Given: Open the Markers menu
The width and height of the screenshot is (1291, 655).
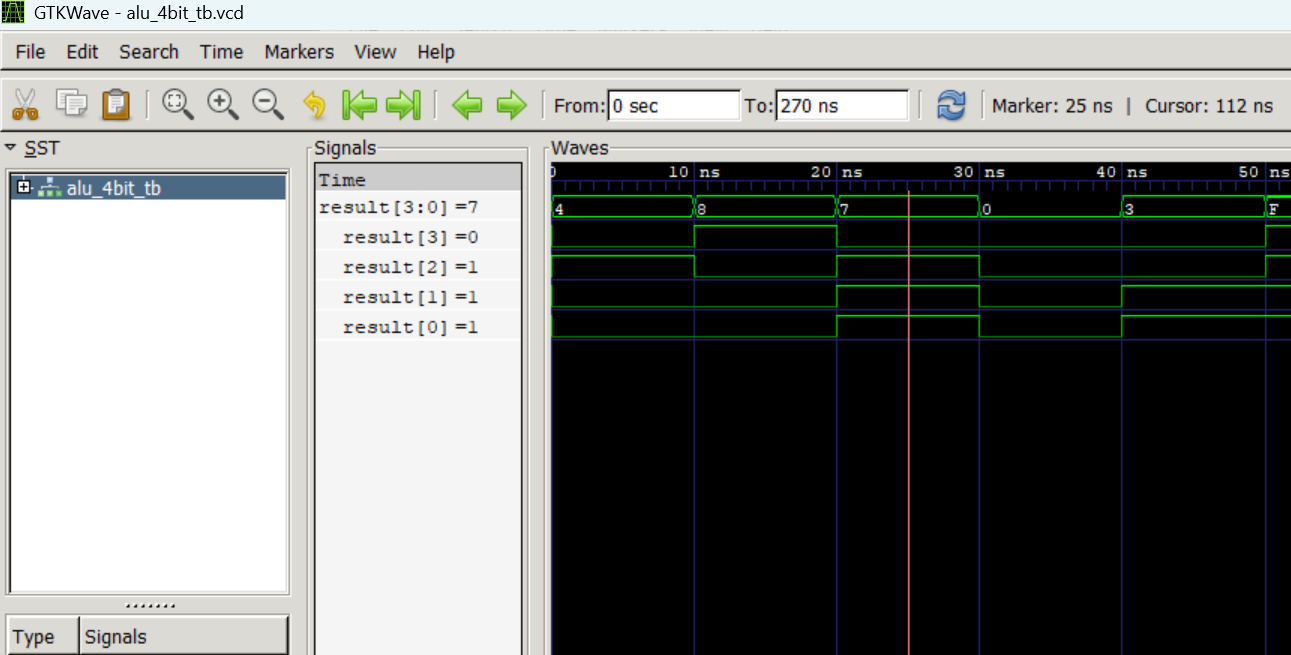Looking at the screenshot, I should [299, 52].
